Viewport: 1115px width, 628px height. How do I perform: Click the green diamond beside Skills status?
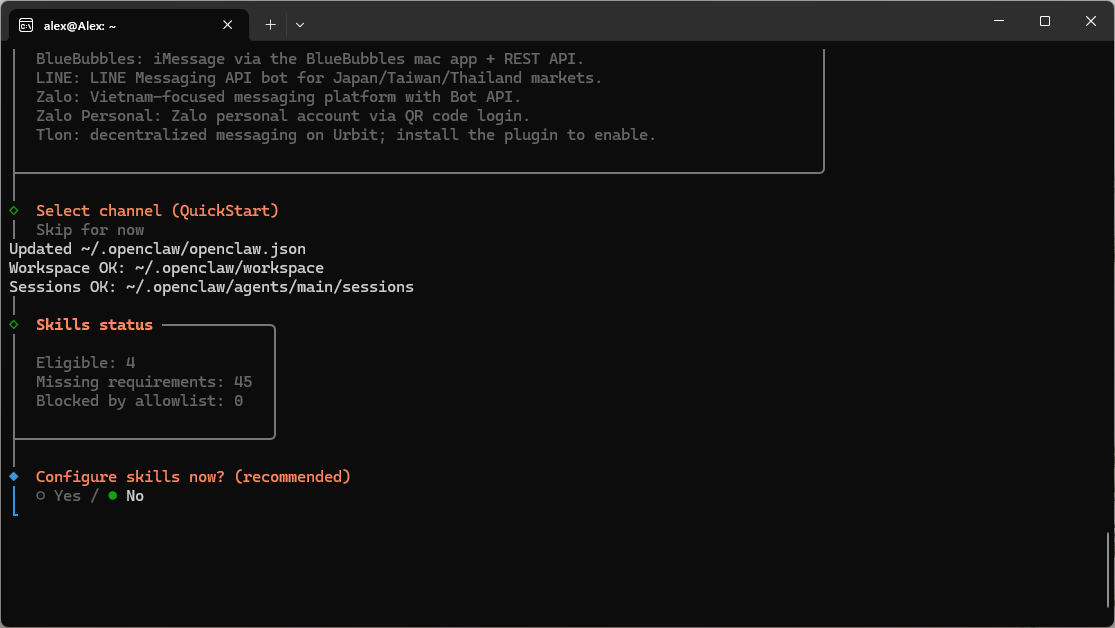pos(14,324)
